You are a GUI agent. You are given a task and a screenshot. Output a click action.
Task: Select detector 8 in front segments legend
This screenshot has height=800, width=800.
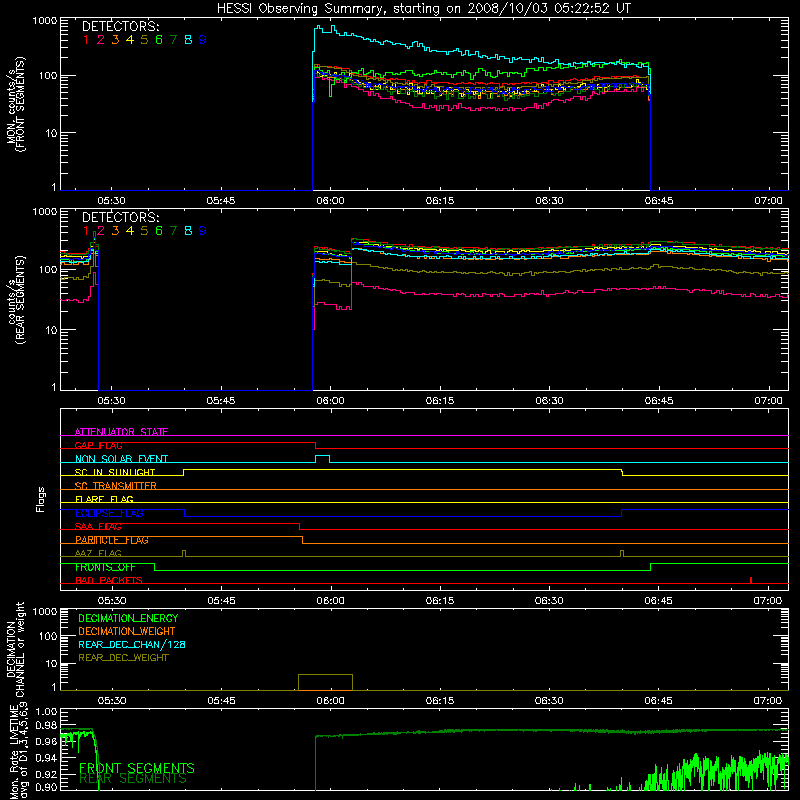(x=188, y=40)
